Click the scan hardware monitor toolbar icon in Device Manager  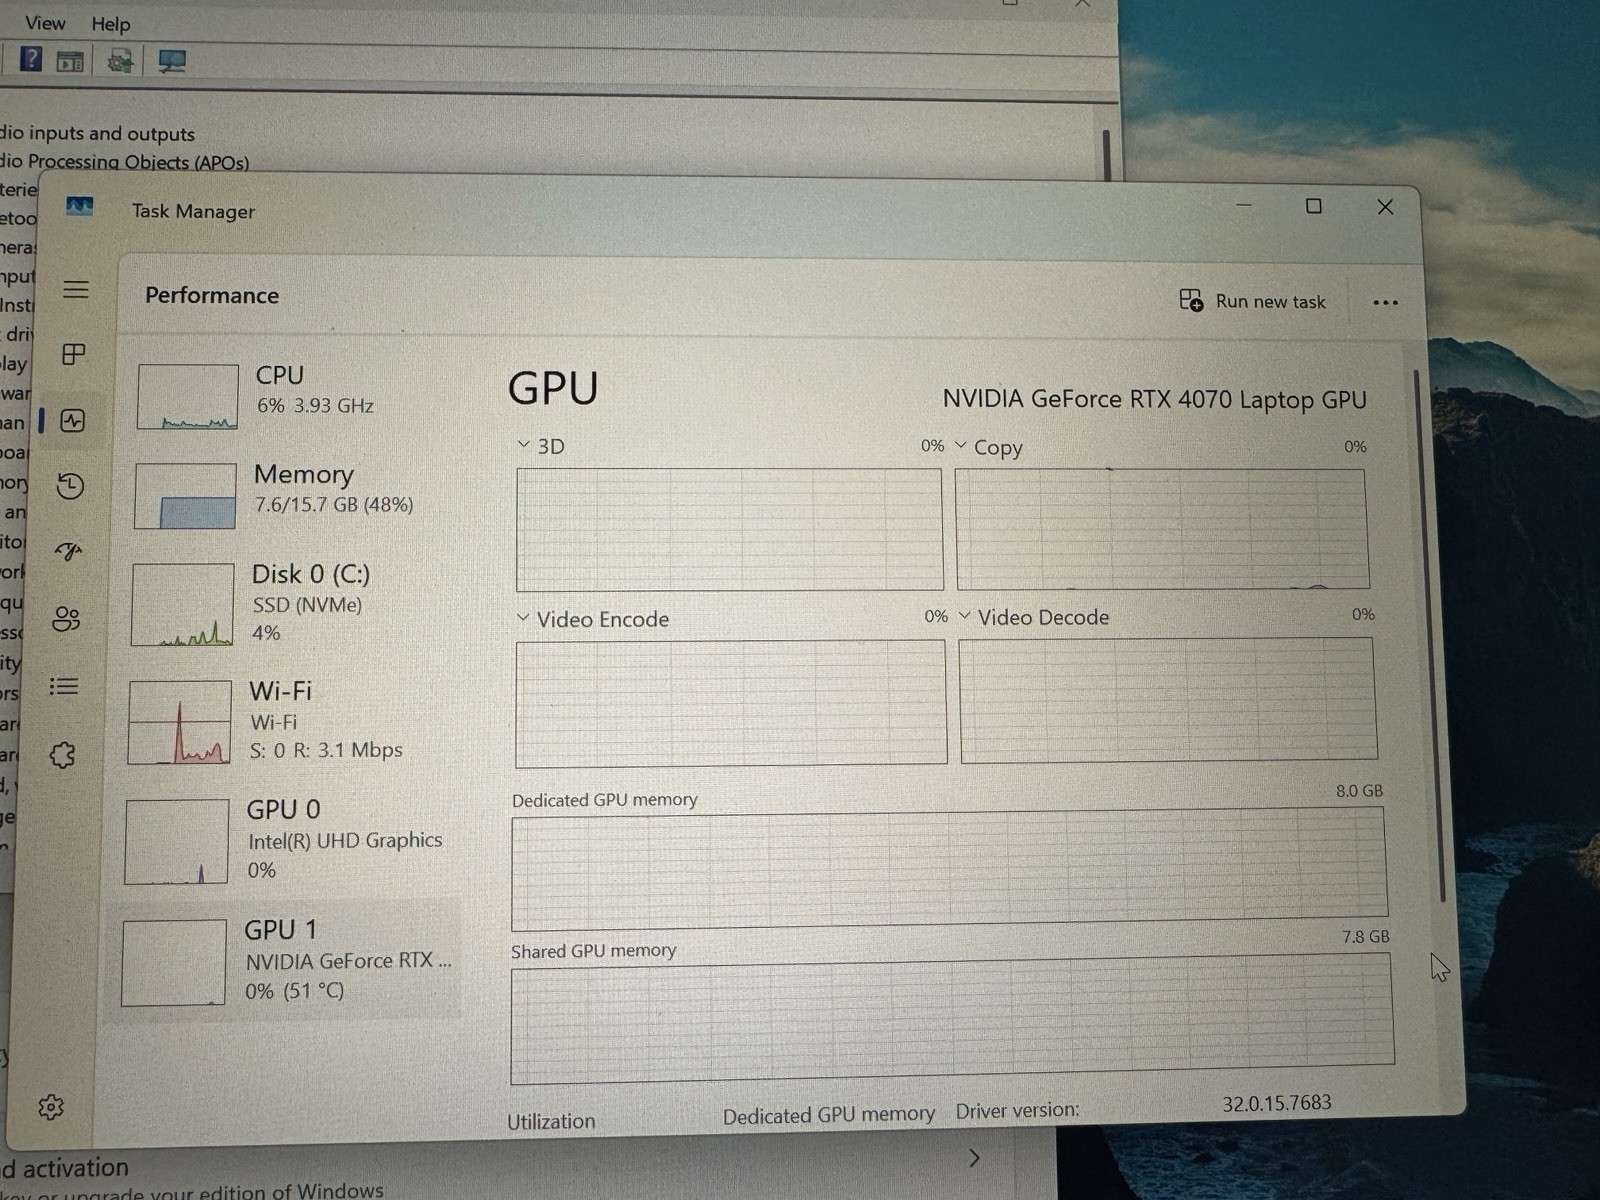pyautogui.click(x=172, y=62)
